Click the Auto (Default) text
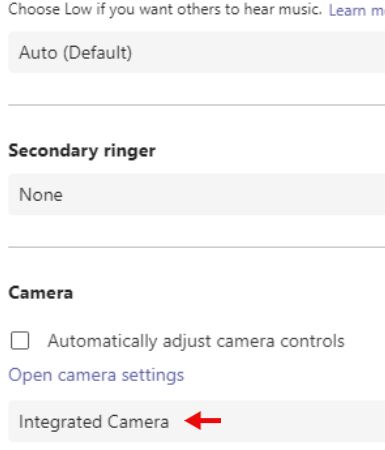Image resolution: width=385 pixels, height=450 pixels. tap(75, 53)
